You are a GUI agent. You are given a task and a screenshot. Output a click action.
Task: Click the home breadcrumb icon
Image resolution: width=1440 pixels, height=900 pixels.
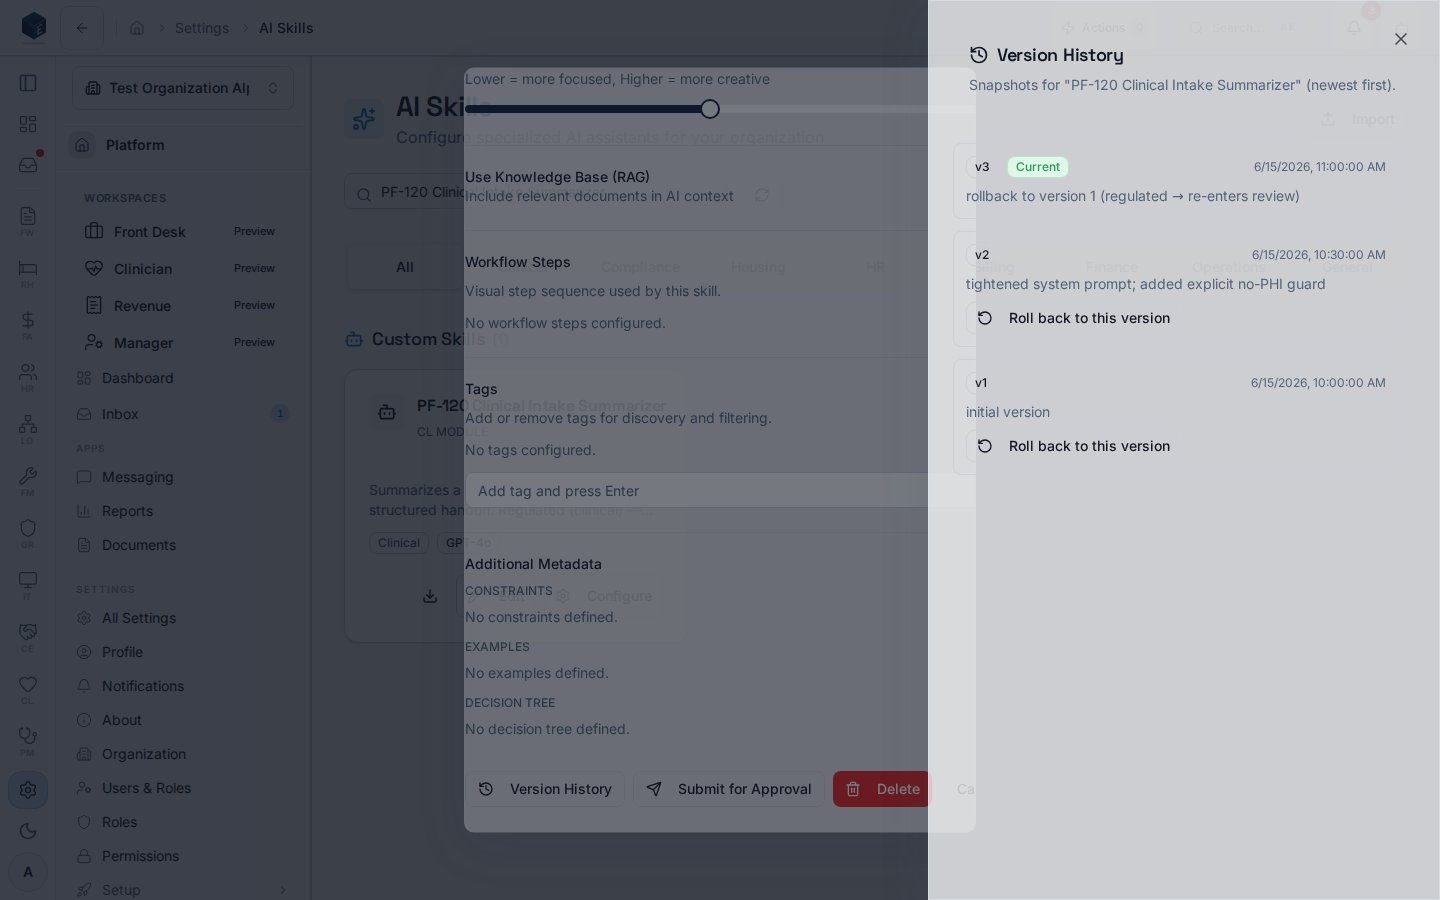point(137,28)
